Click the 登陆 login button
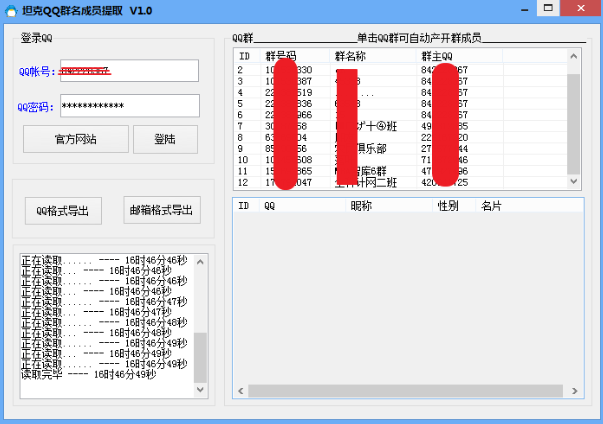 coord(165,139)
